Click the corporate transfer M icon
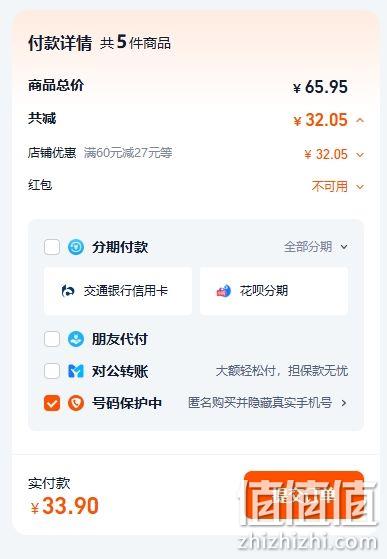Image resolution: width=387 pixels, height=559 pixels. click(x=76, y=371)
